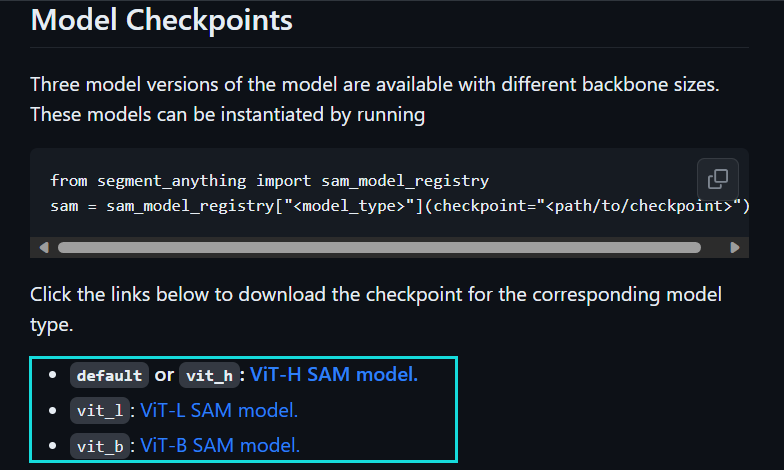The width and height of the screenshot is (784, 470).
Task: Click the 'default' code tag
Action: tap(109, 376)
